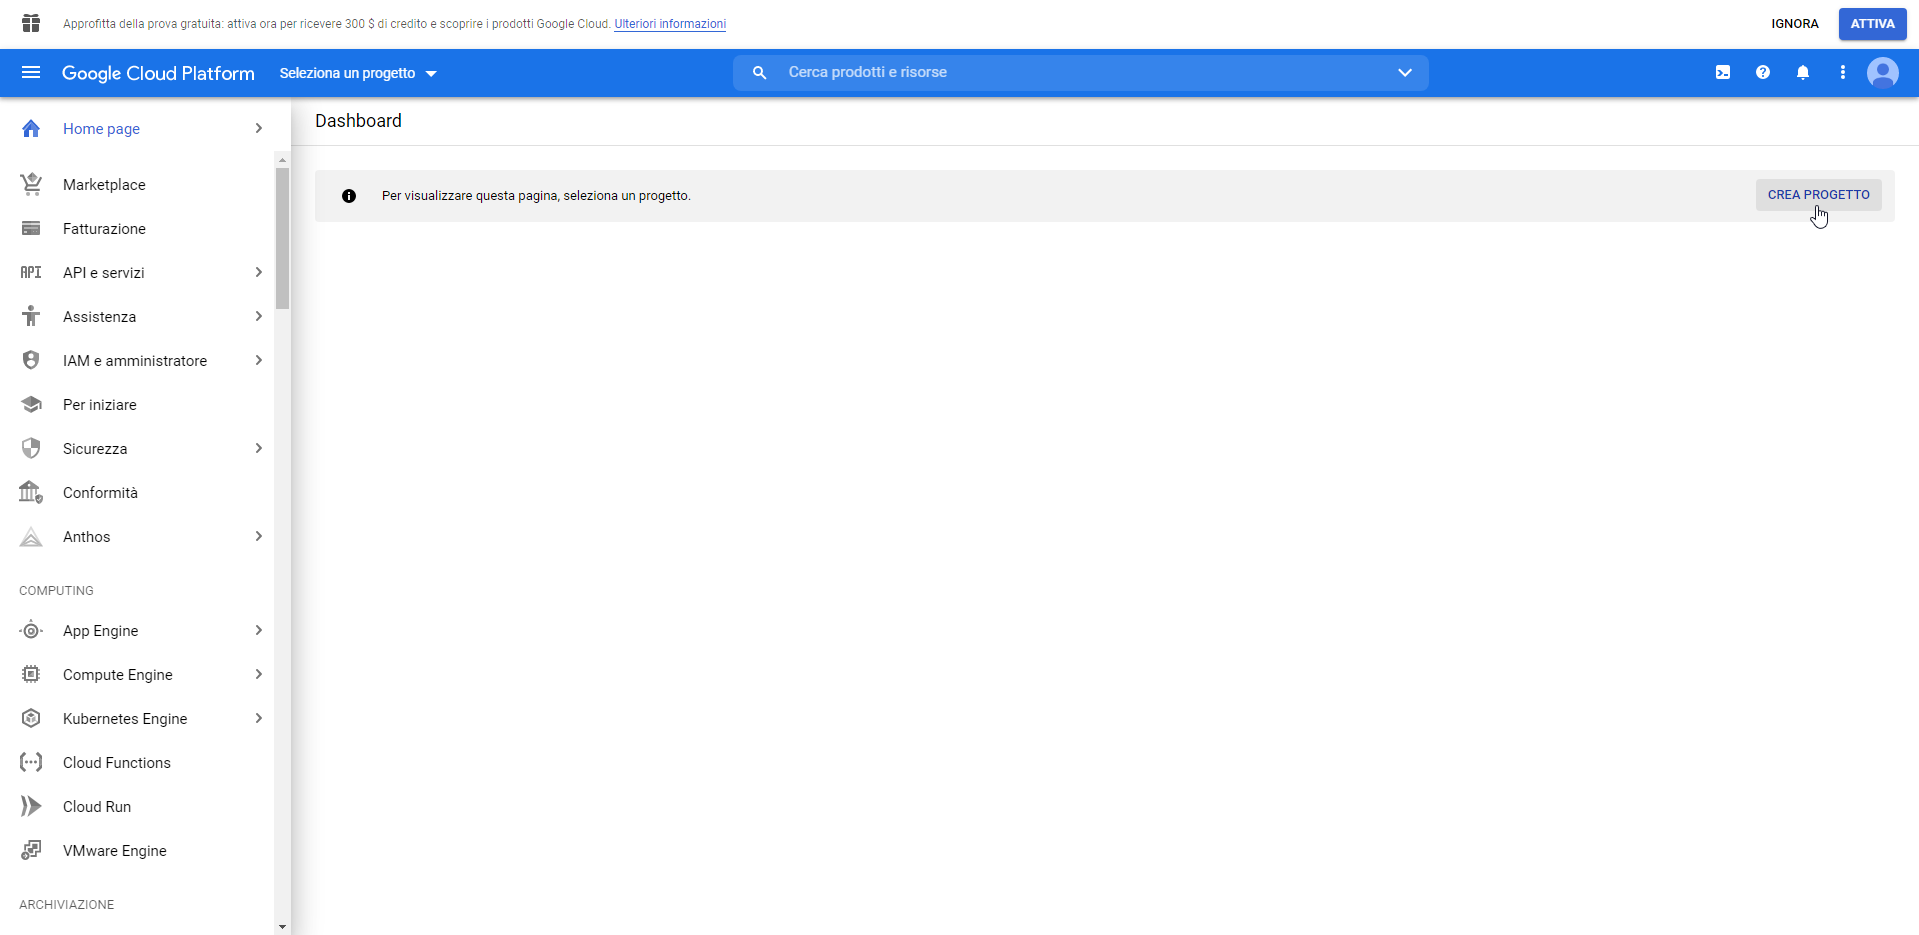Click the Cloud Functions brackets icon
Viewport: 1919px width, 935px height.
[x=31, y=762]
